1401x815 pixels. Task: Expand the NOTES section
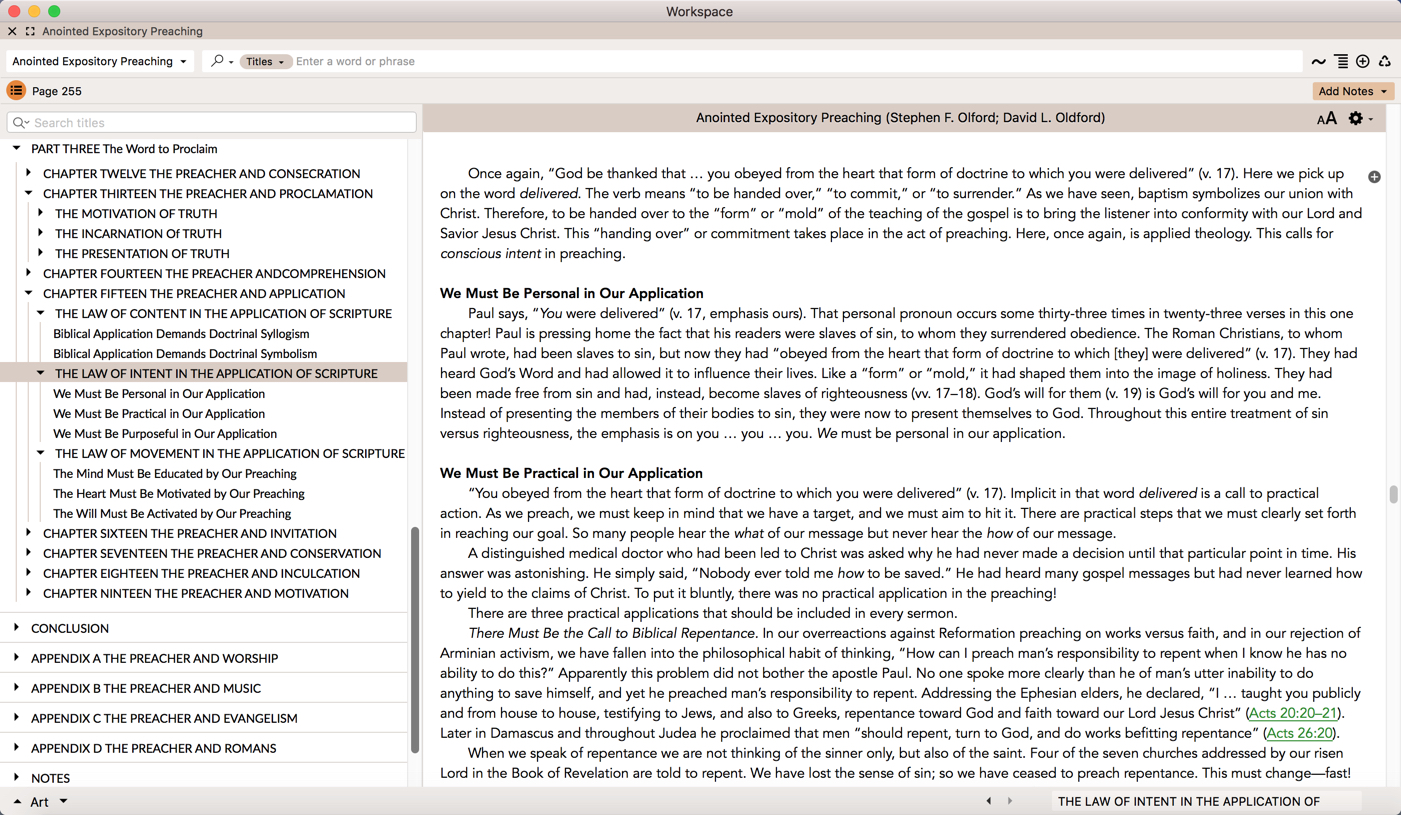[16, 778]
